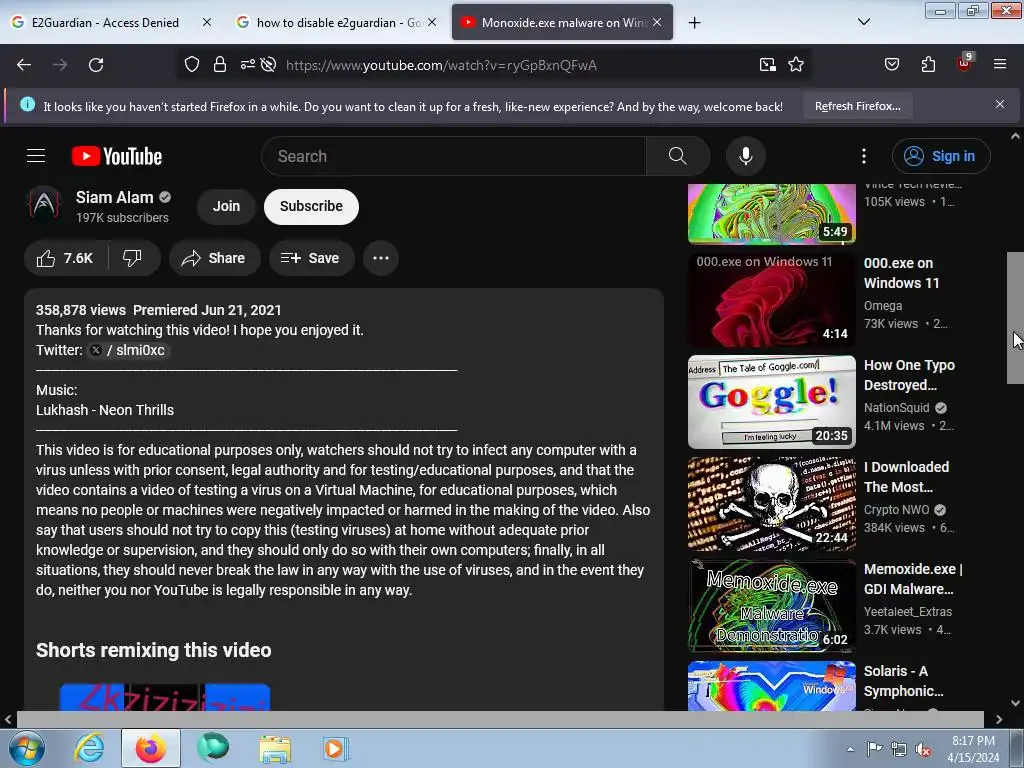This screenshot has height=768, width=1024.
Task: Open a new tab with the plus icon
Action: coord(694,23)
